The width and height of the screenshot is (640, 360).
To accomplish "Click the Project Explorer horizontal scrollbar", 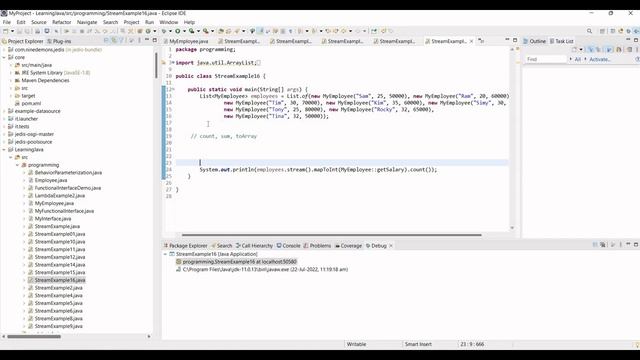I will 34,337.
